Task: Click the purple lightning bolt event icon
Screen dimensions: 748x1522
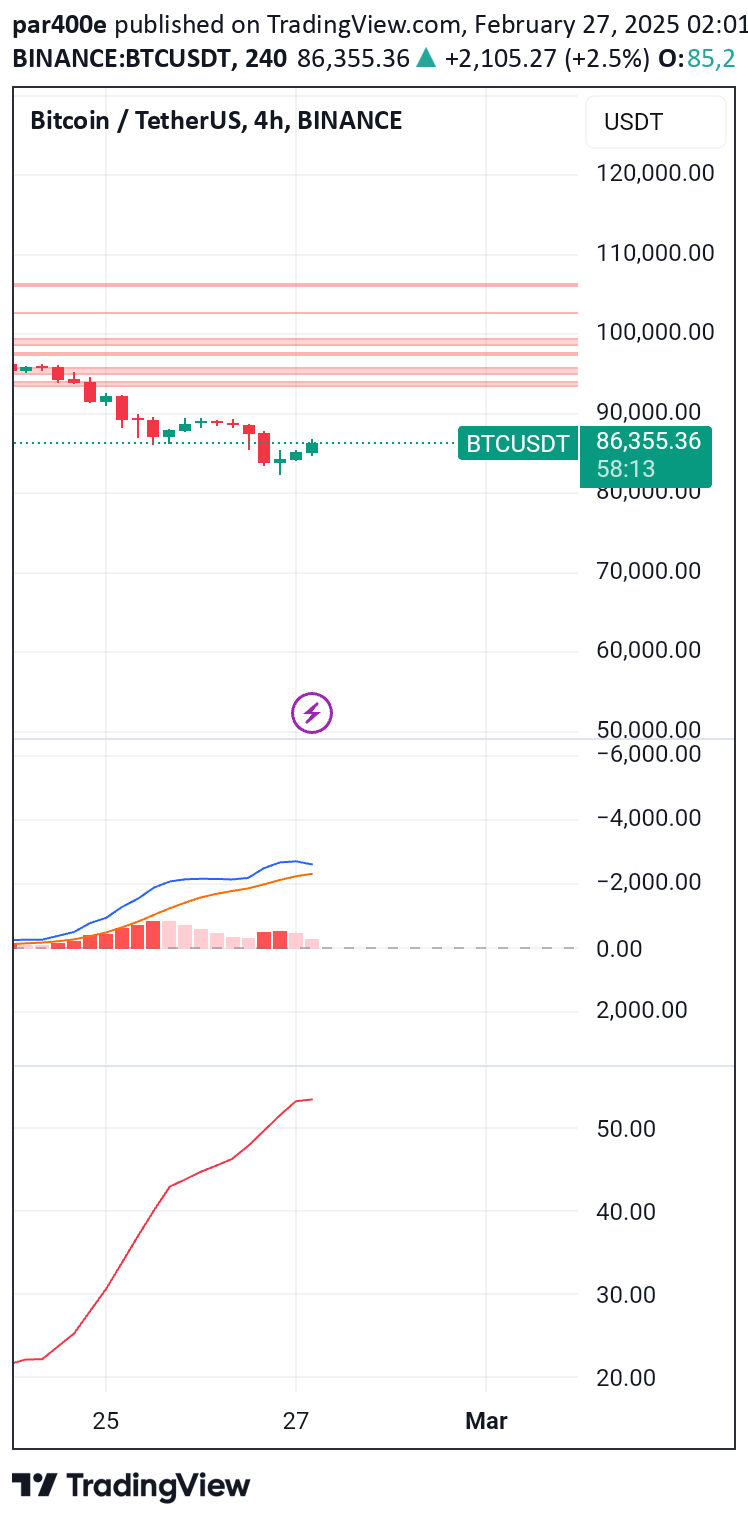Action: coord(311,713)
